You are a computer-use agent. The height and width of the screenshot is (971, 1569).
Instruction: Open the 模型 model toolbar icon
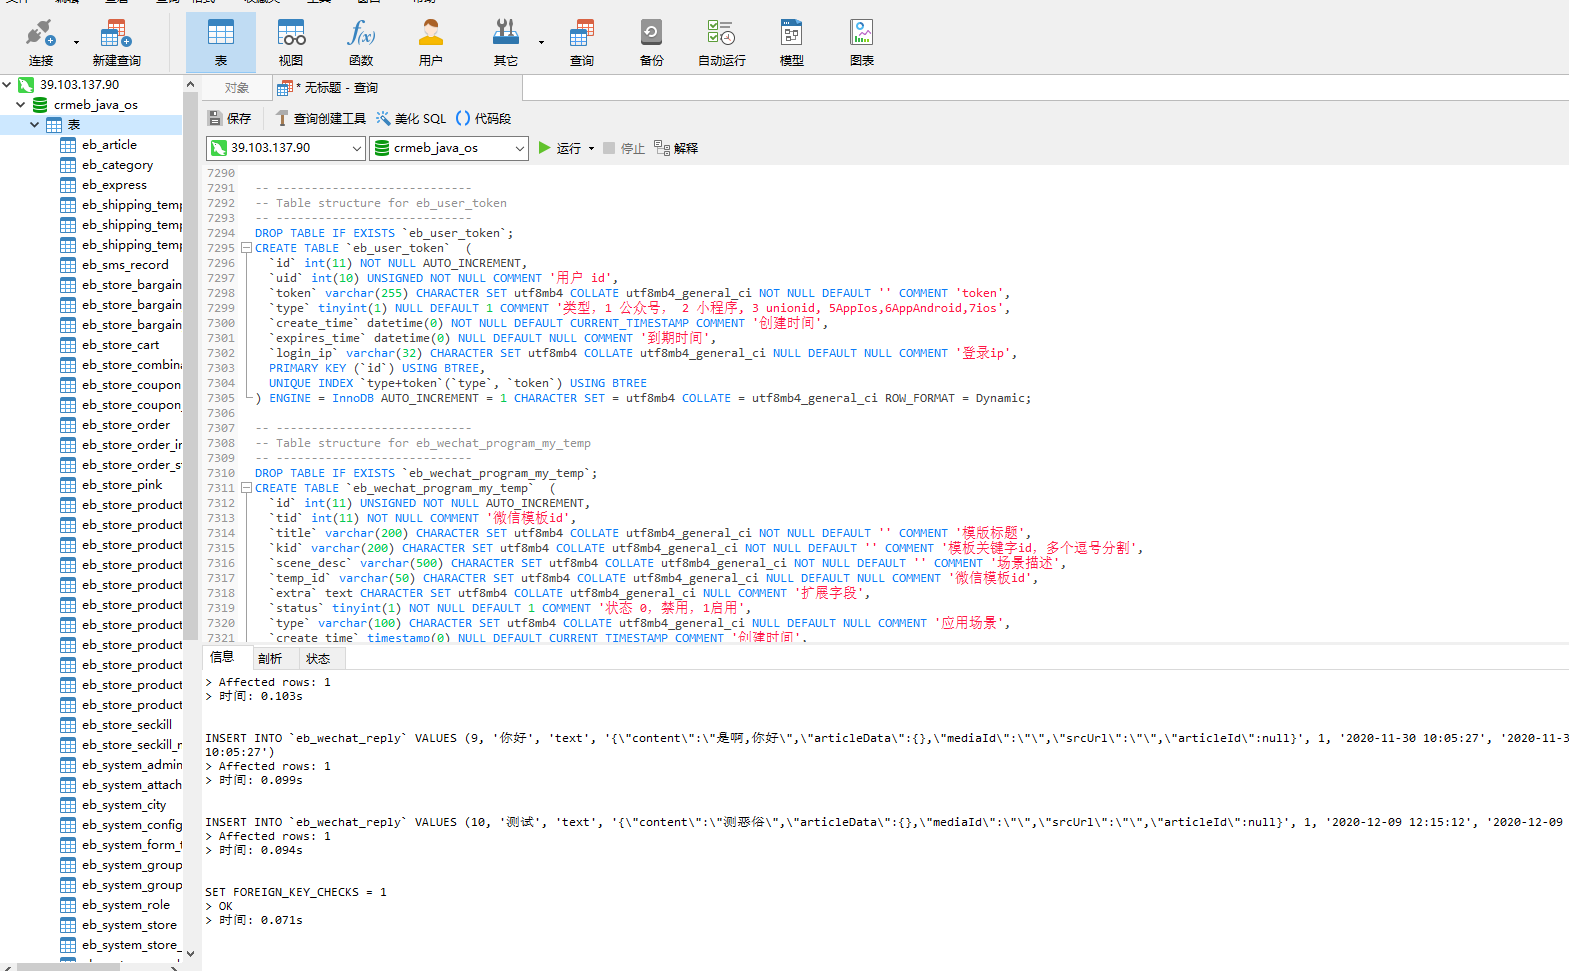(x=791, y=43)
